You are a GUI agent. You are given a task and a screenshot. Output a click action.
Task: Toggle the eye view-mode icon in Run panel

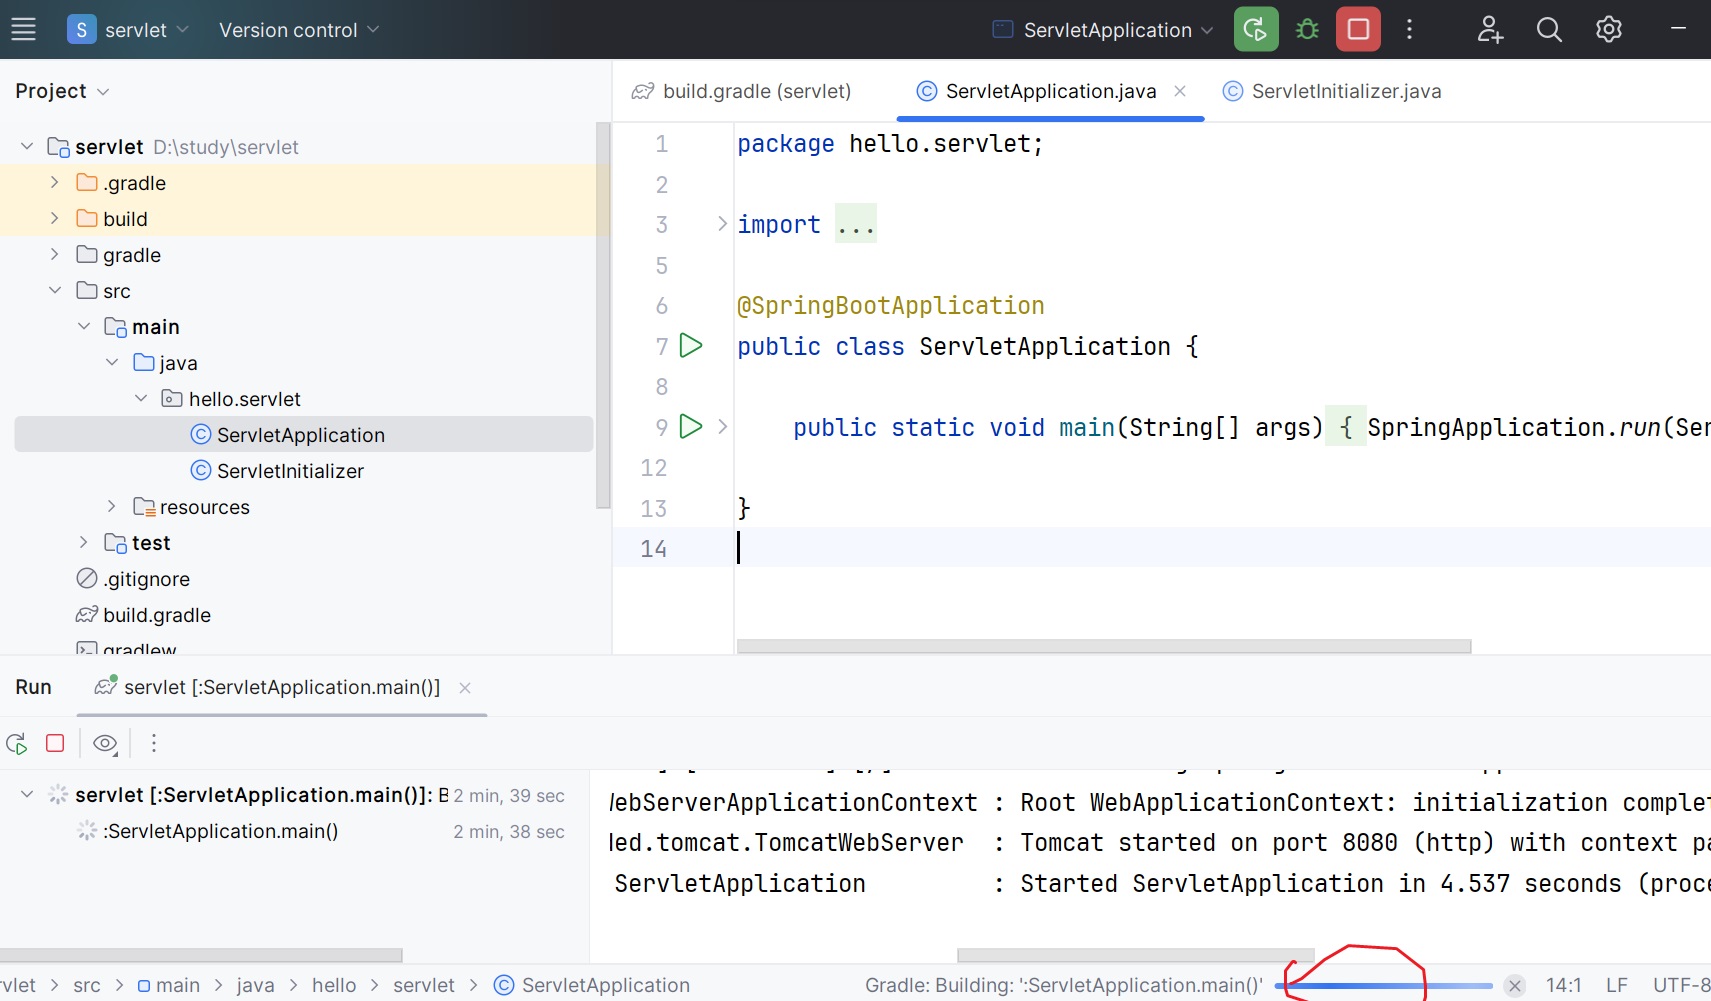pos(105,743)
